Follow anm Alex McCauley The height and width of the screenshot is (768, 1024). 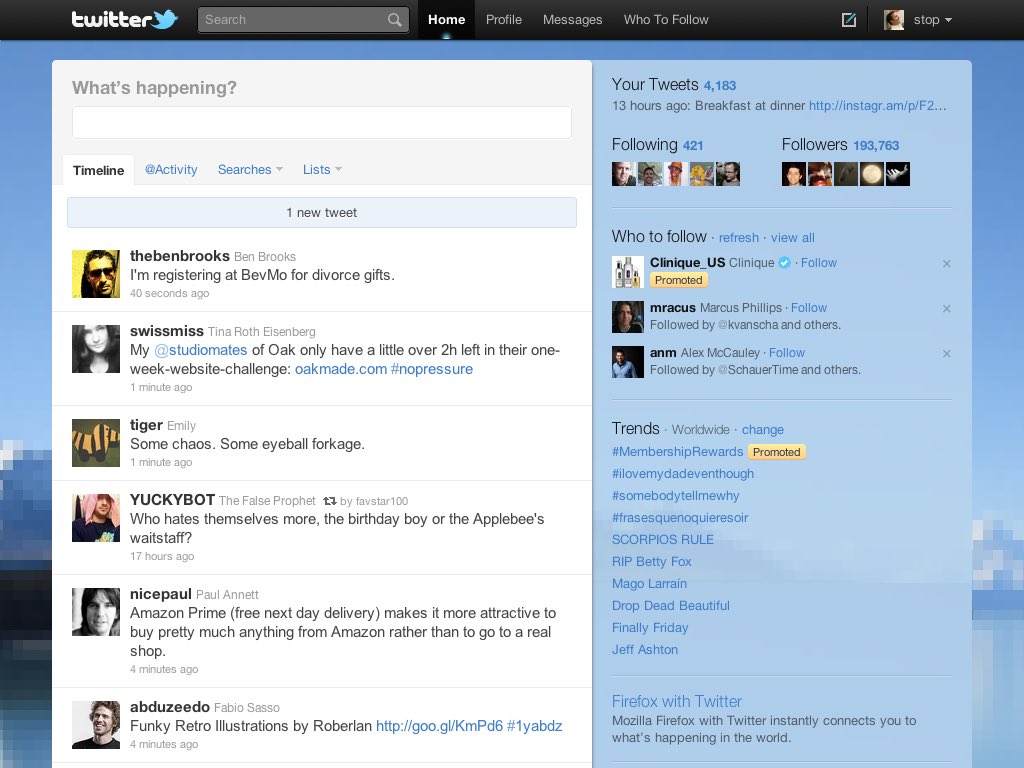787,353
